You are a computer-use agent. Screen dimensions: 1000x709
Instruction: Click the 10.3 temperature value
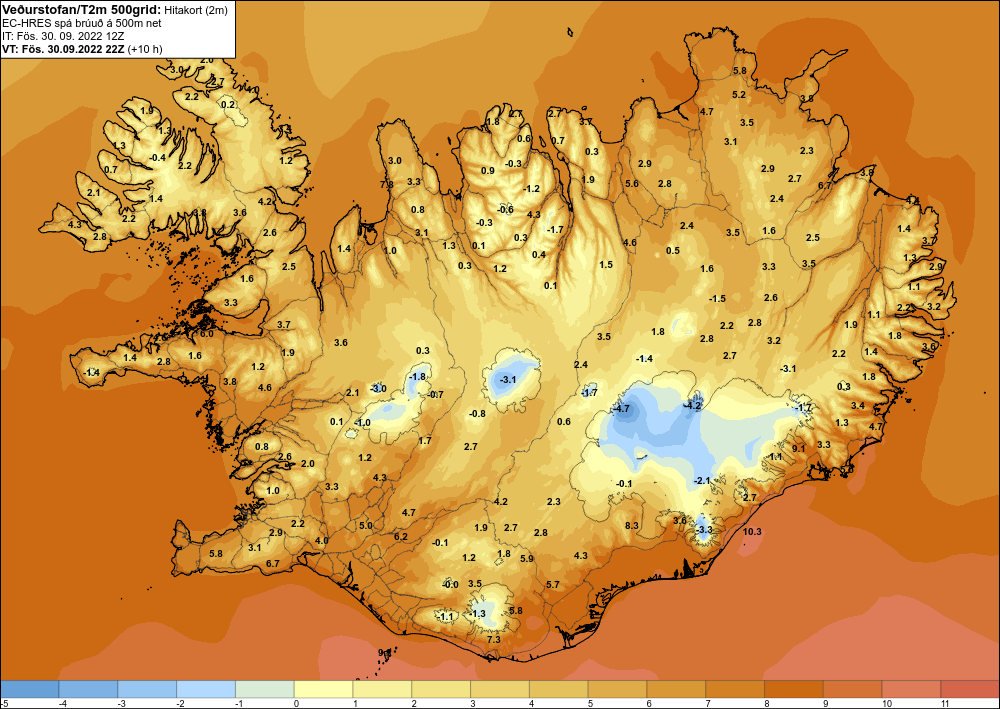752,531
